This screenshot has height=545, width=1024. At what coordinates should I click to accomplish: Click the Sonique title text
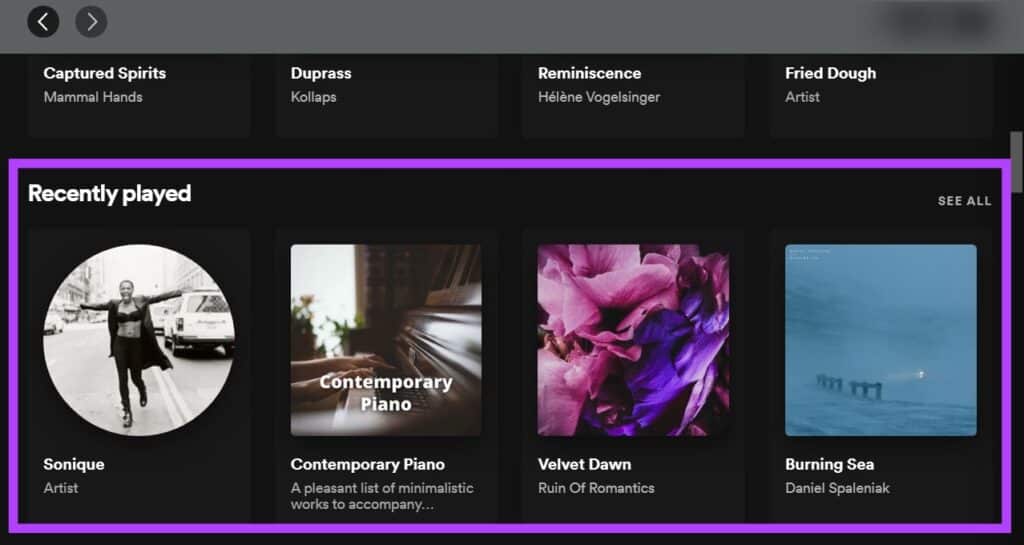click(74, 465)
